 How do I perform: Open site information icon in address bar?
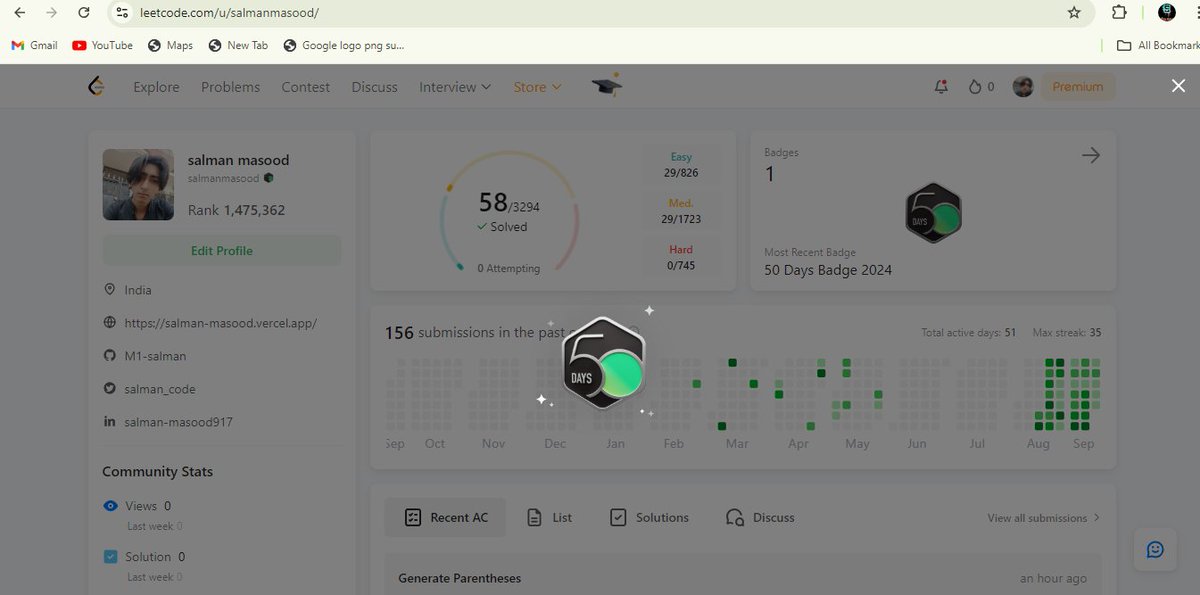[122, 13]
